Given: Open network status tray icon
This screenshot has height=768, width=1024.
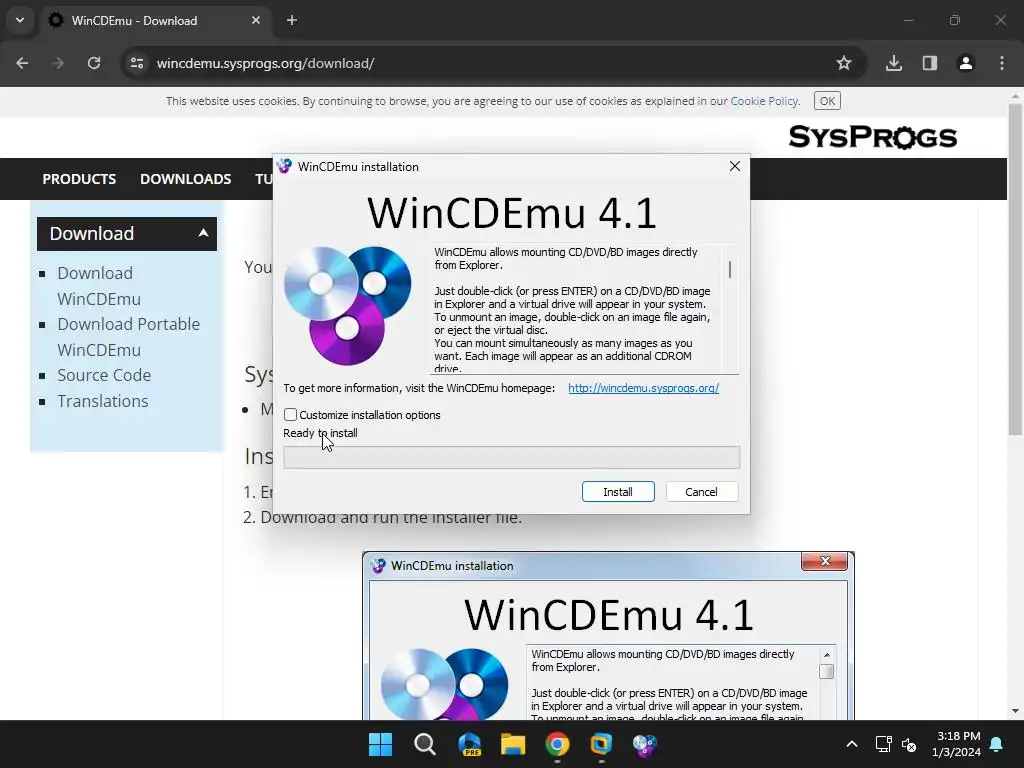Looking at the screenshot, I should pyautogui.click(x=884, y=744).
